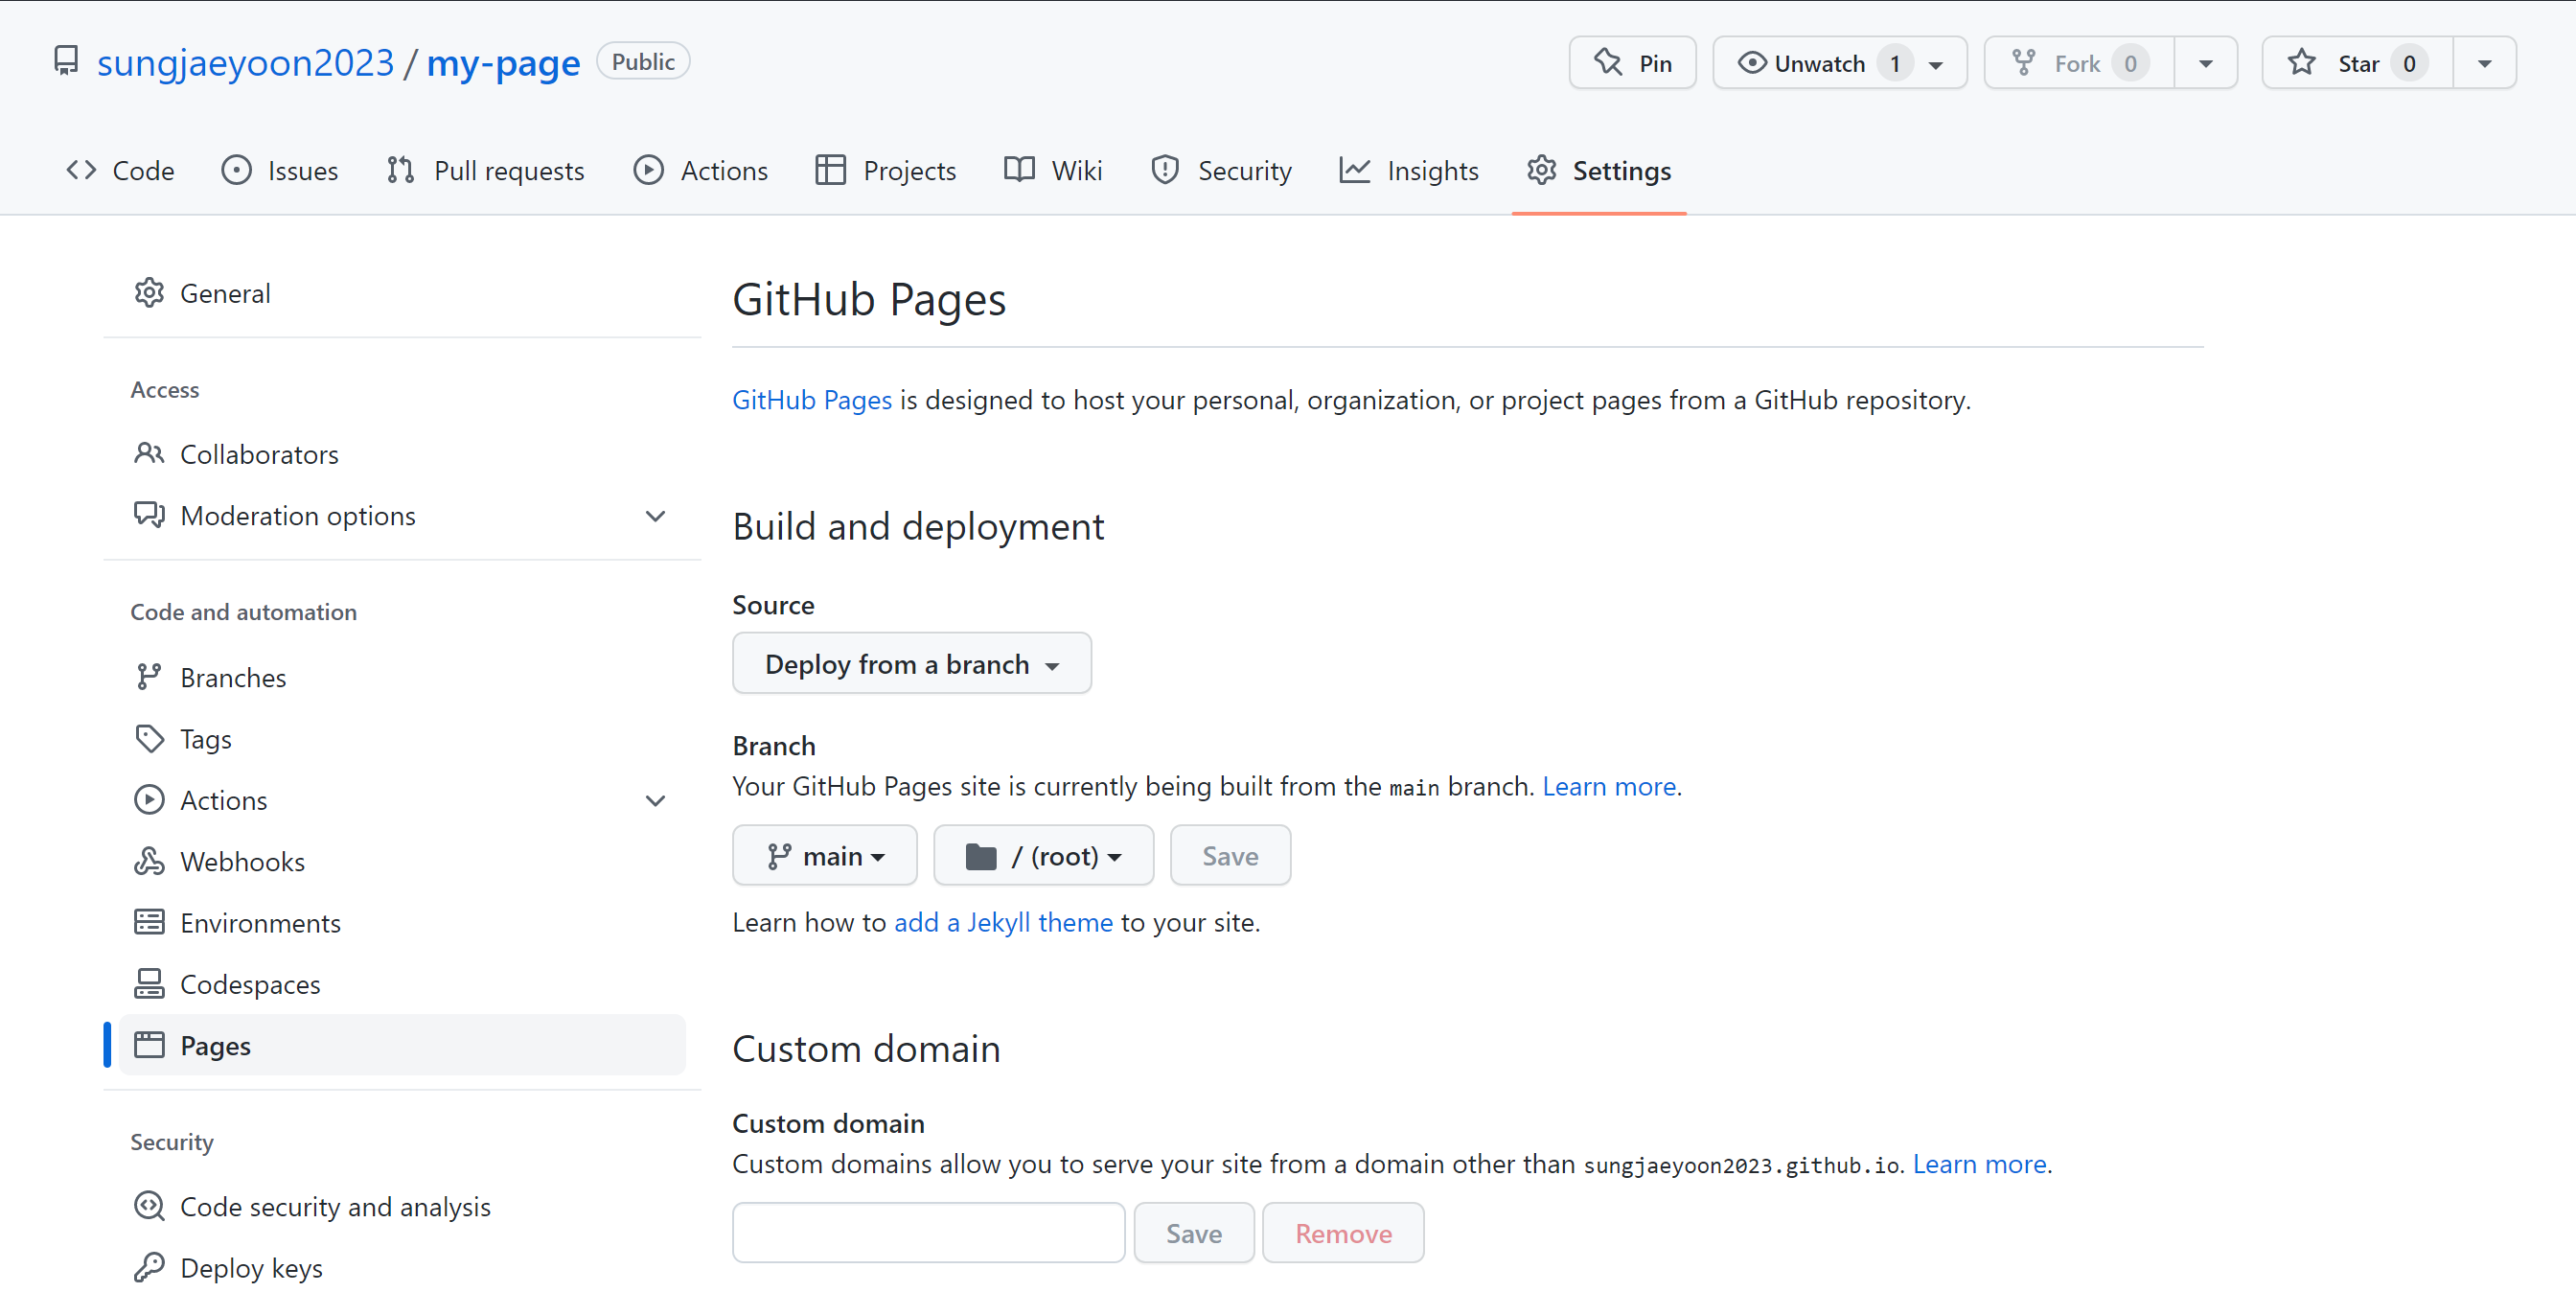Save the custom domain
This screenshot has height=1292, width=2576.
coord(1194,1233)
